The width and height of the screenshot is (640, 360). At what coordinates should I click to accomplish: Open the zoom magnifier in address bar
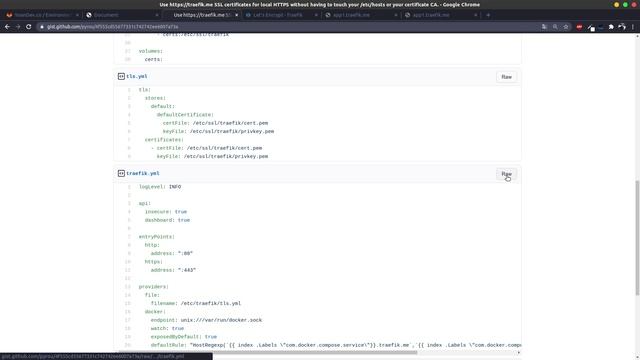point(555,27)
